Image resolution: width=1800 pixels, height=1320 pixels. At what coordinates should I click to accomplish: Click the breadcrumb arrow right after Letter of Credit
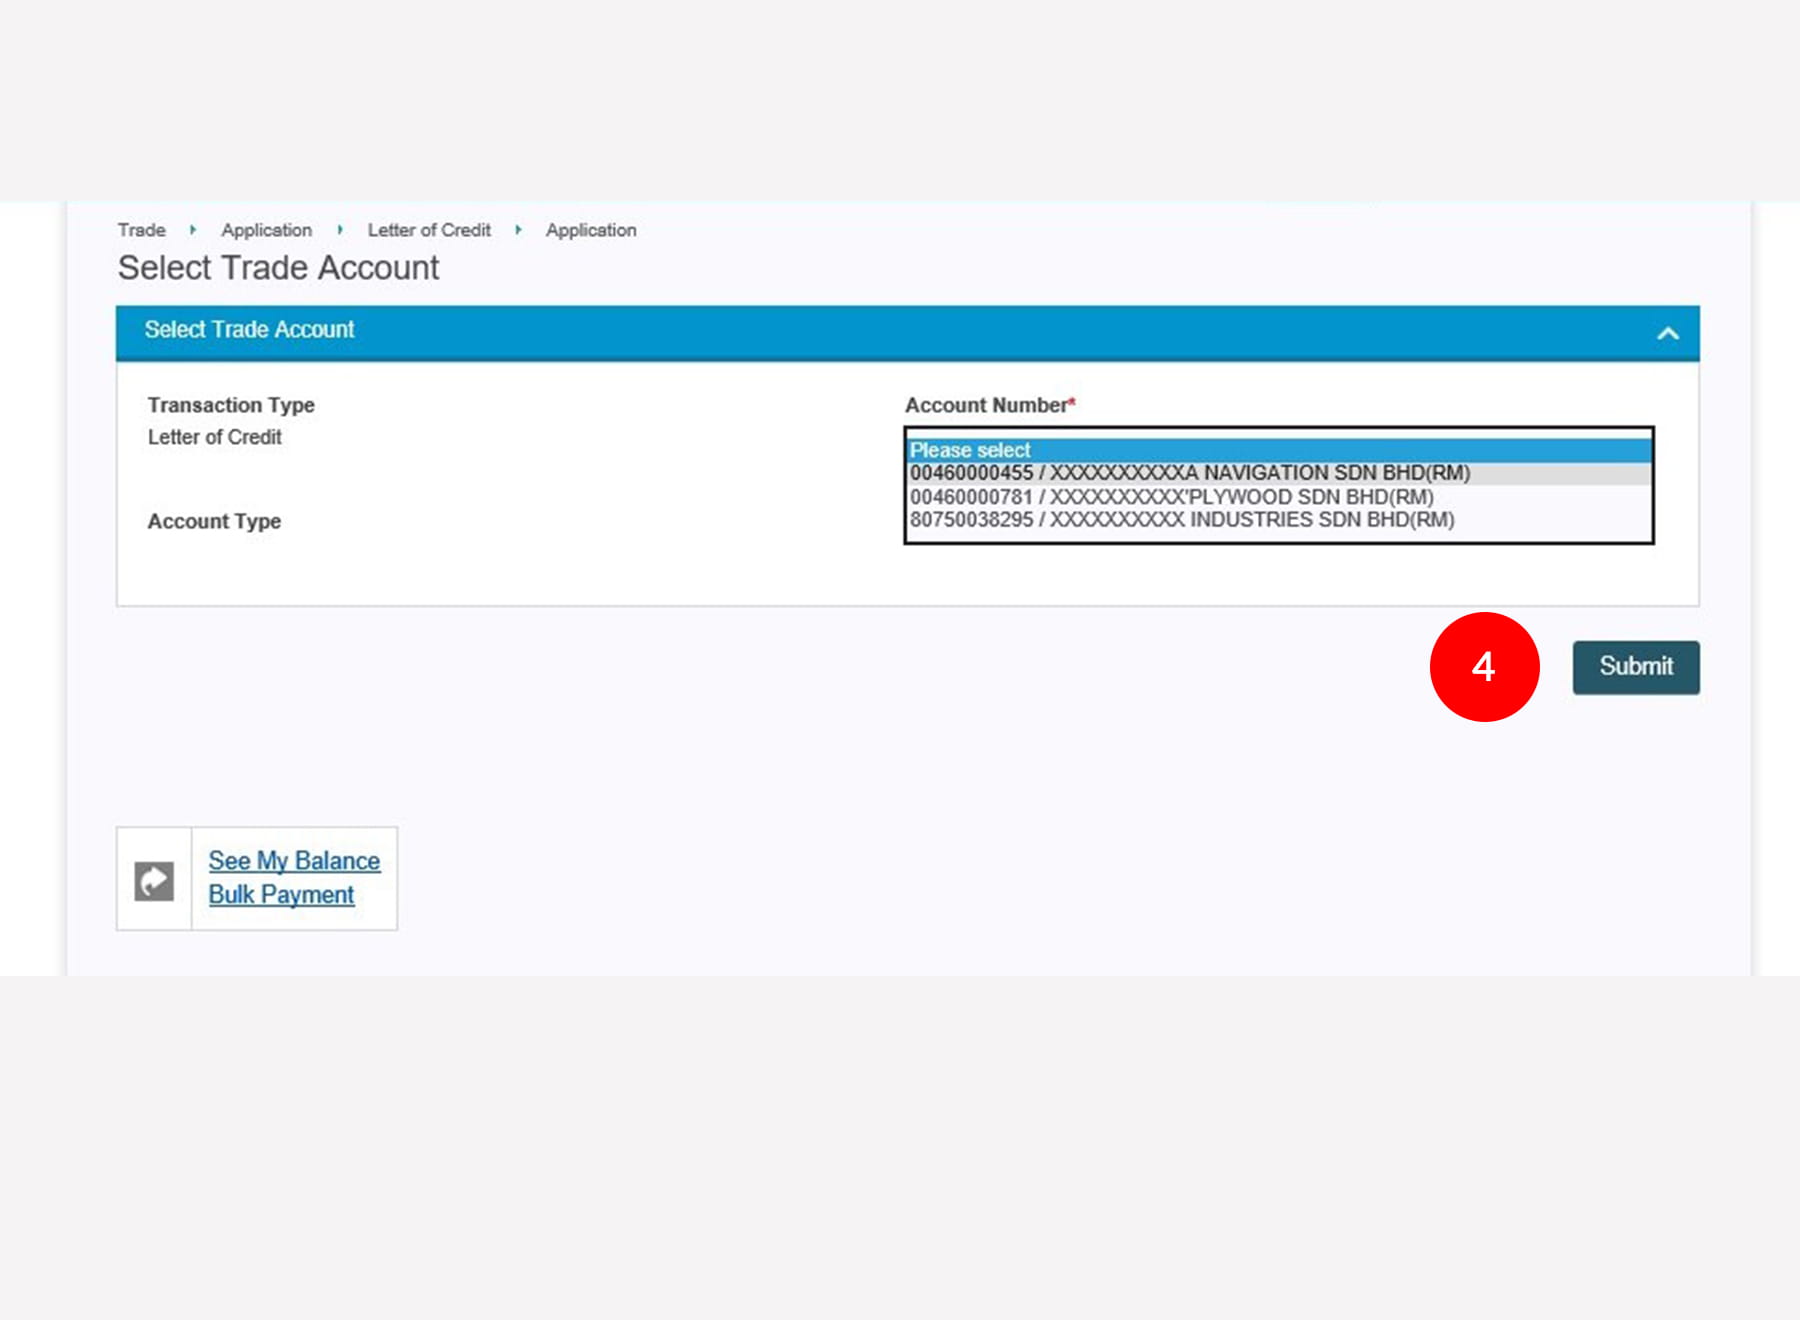coord(518,230)
